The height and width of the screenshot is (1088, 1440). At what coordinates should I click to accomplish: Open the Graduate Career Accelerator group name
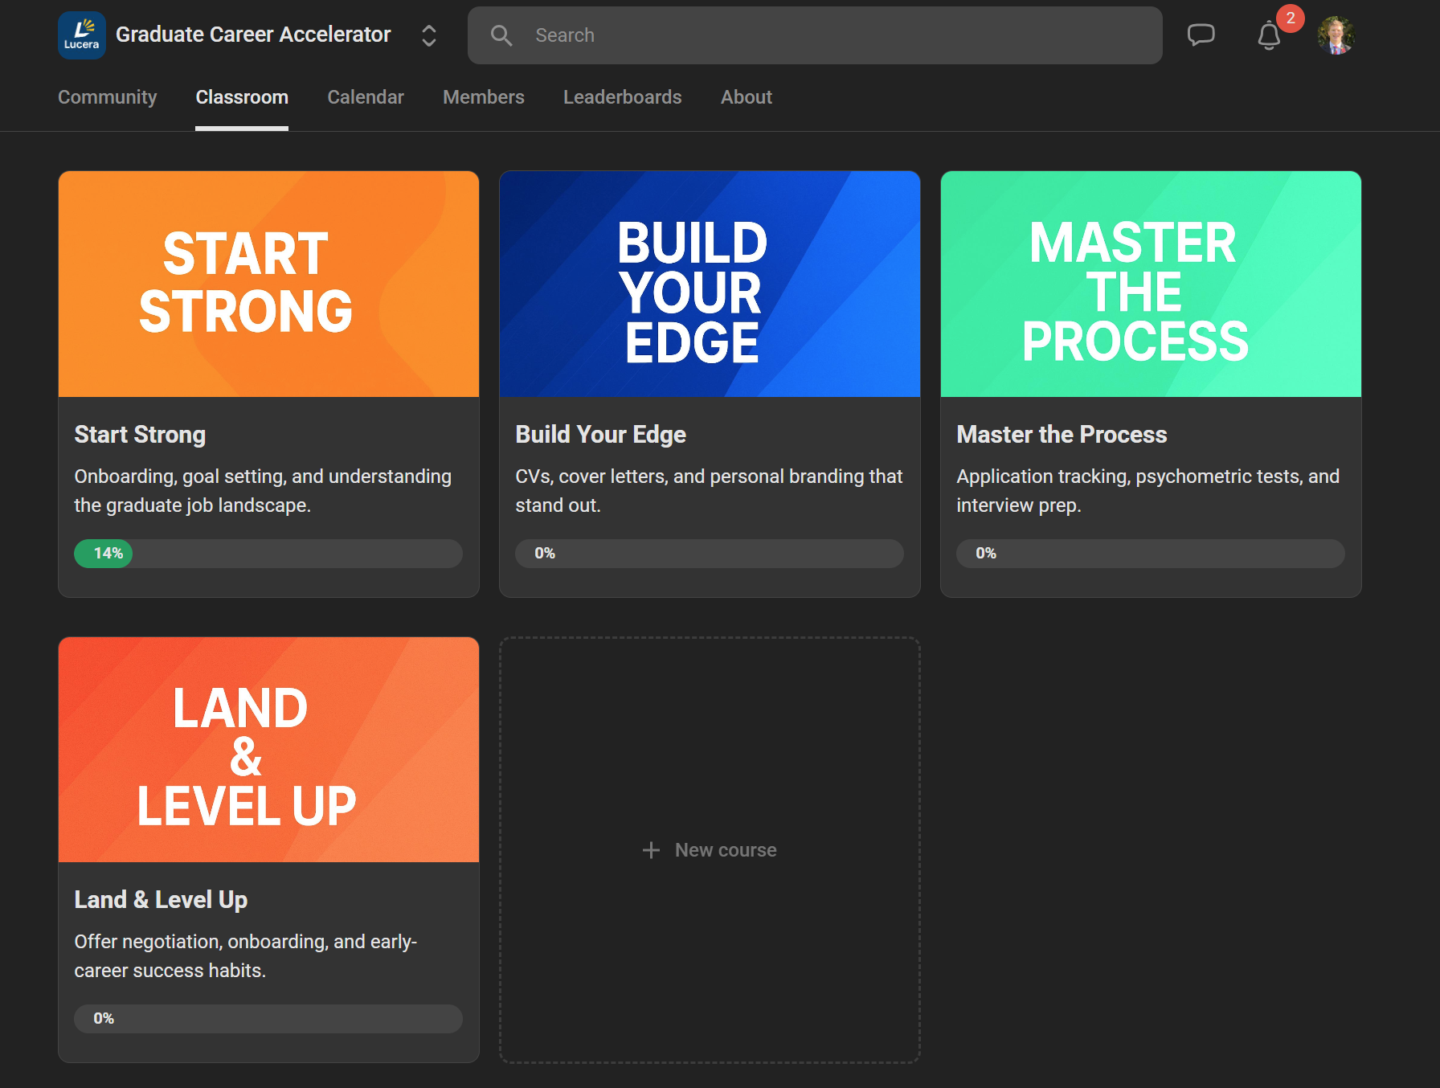point(253,35)
